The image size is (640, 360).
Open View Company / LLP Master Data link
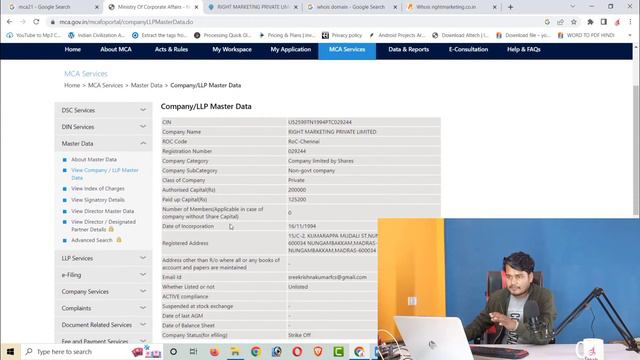click(x=105, y=174)
